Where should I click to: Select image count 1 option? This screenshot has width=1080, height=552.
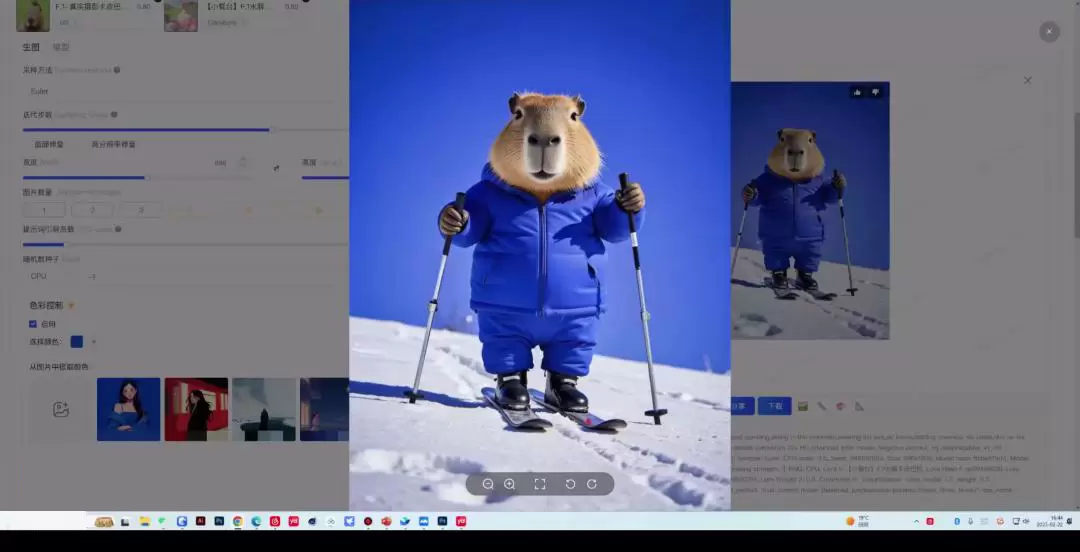coord(44,210)
